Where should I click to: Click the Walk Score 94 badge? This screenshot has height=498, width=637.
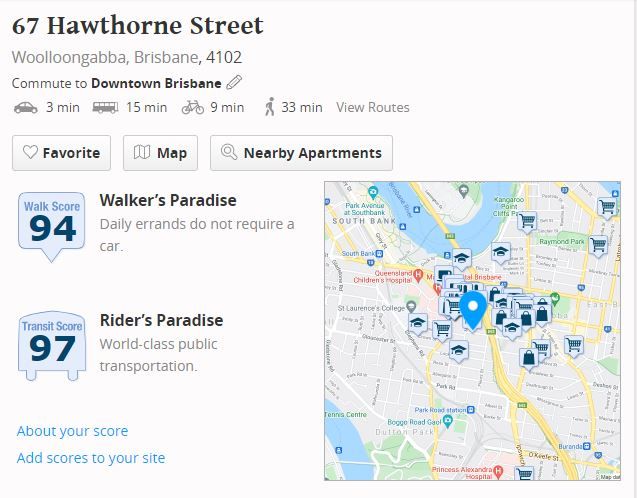[52, 226]
